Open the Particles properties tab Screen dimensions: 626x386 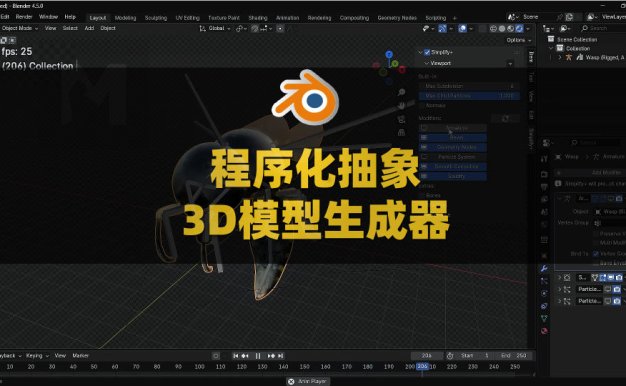click(544, 281)
